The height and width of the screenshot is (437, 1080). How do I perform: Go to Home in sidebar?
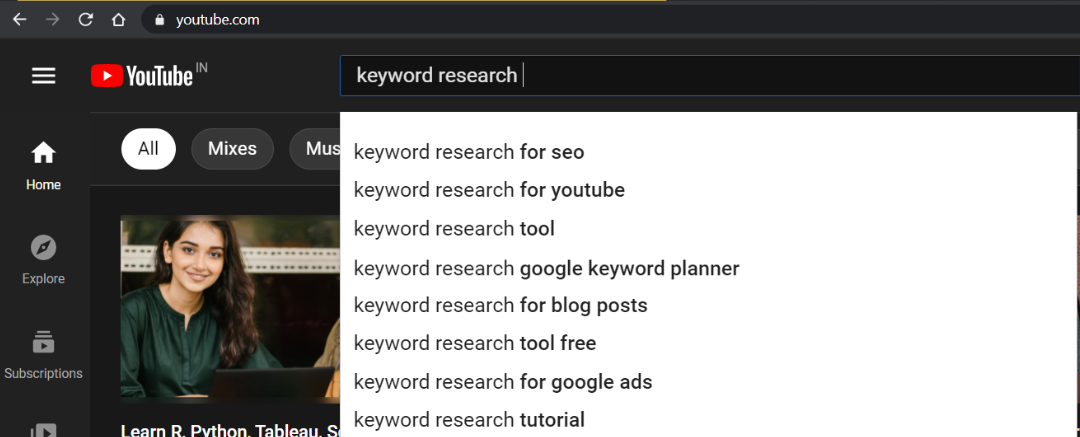(x=43, y=165)
